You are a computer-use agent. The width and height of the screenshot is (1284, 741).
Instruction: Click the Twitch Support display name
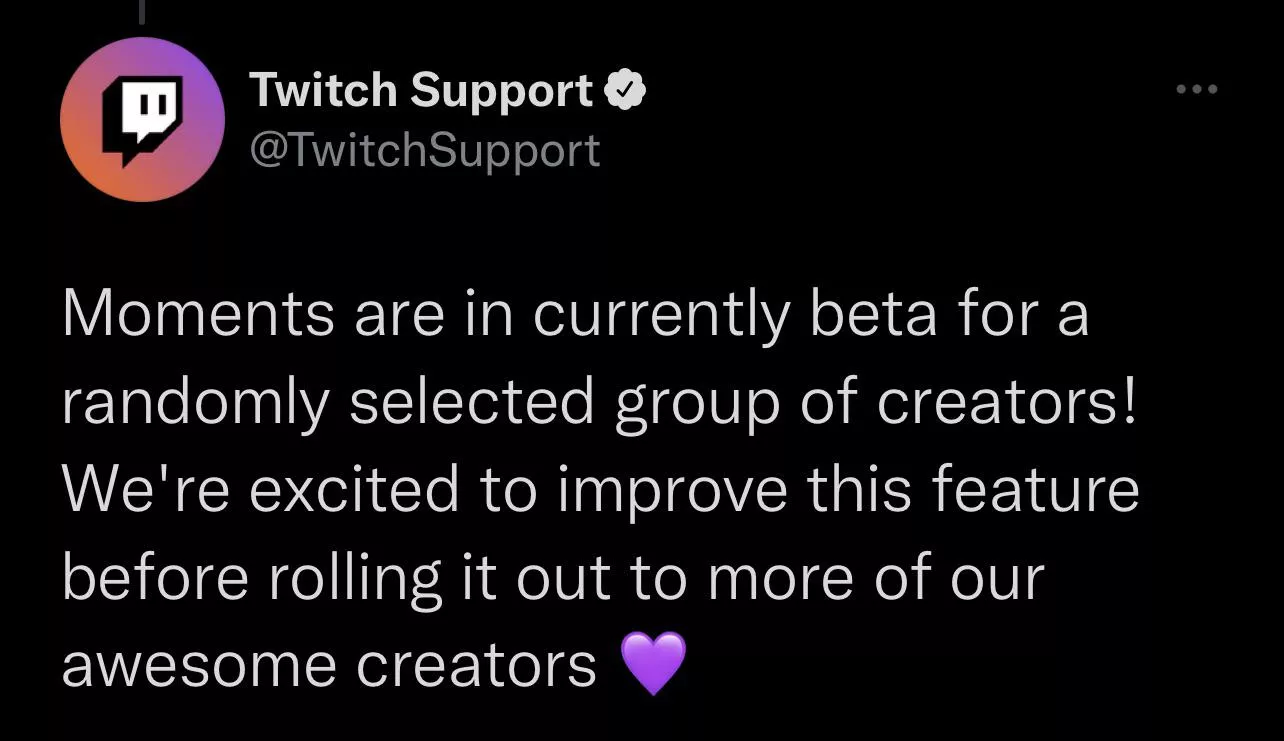[x=421, y=91]
